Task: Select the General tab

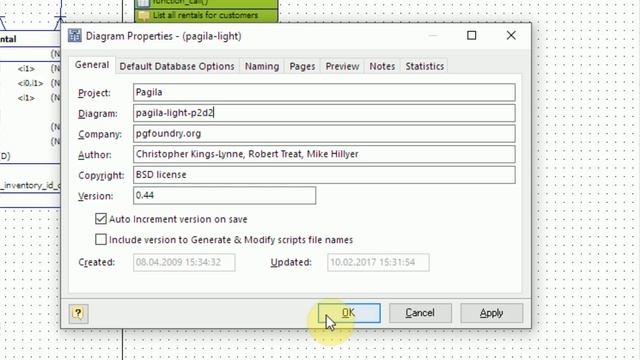Action: 92,65
